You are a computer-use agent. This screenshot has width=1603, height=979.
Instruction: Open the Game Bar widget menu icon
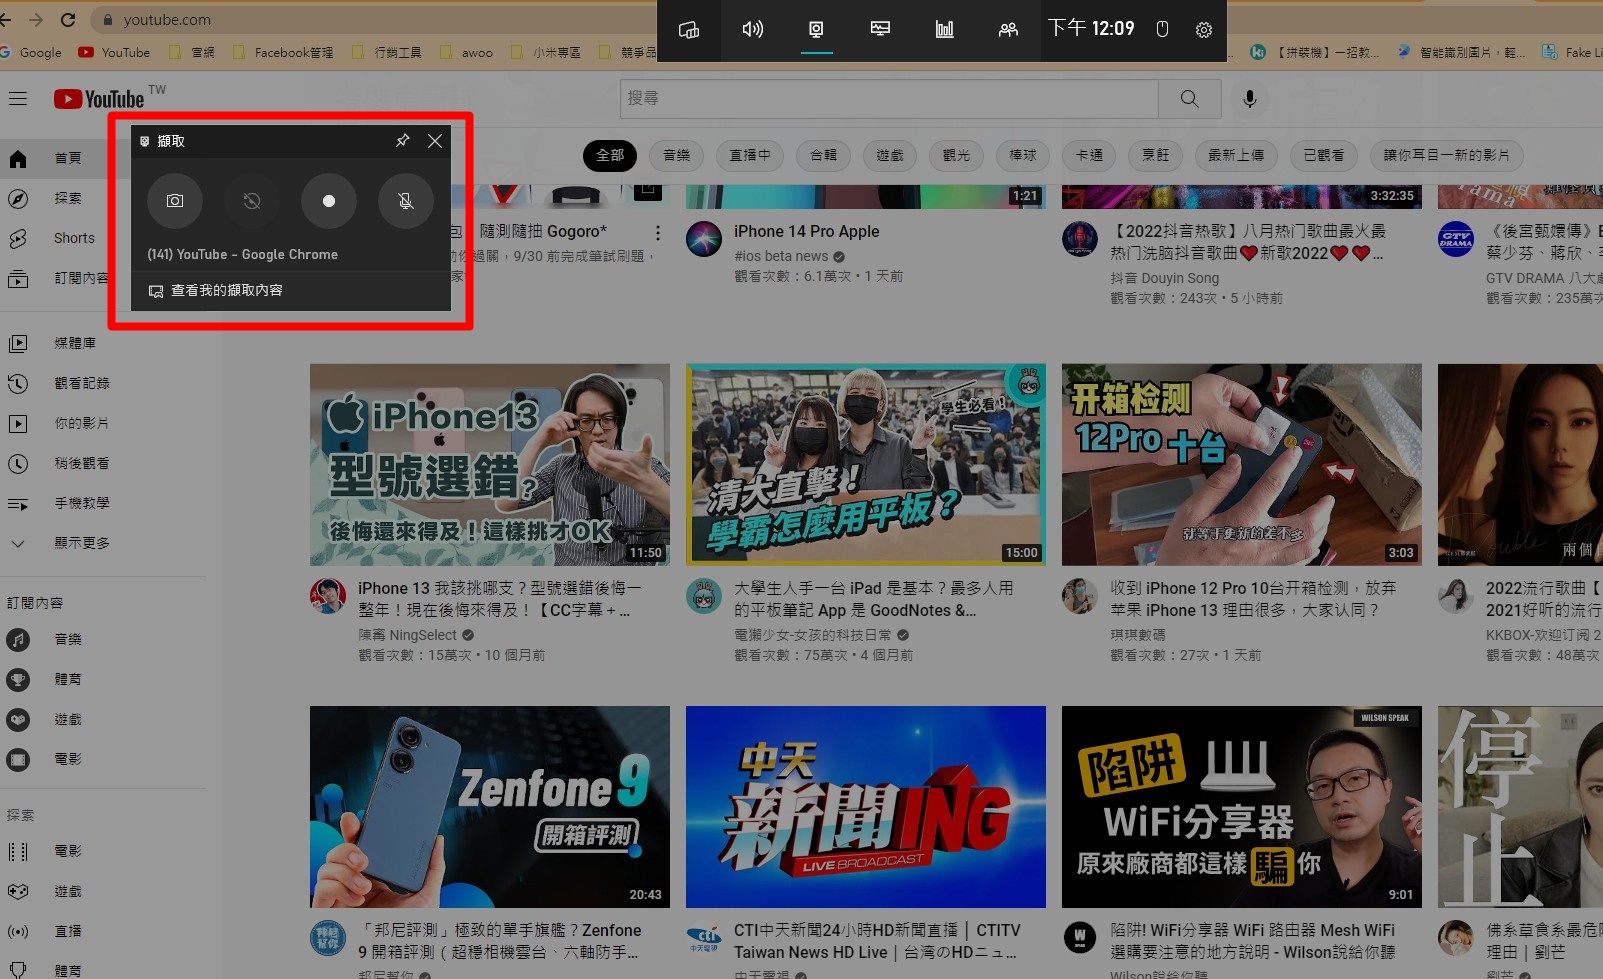[689, 30]
